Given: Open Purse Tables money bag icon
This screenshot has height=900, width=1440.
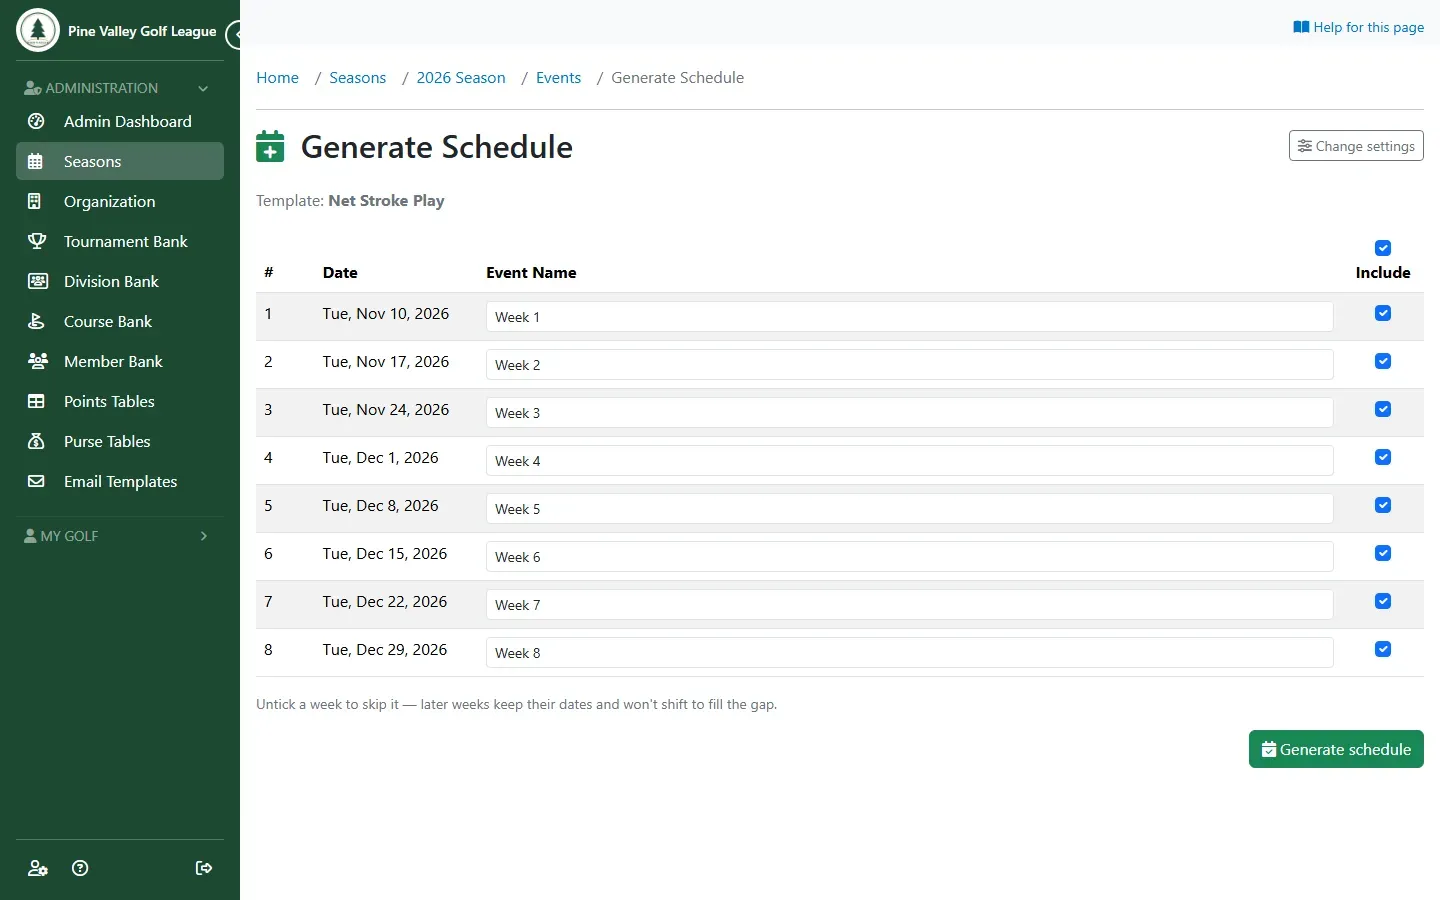Looking at the screenshot, I should 37,441.
